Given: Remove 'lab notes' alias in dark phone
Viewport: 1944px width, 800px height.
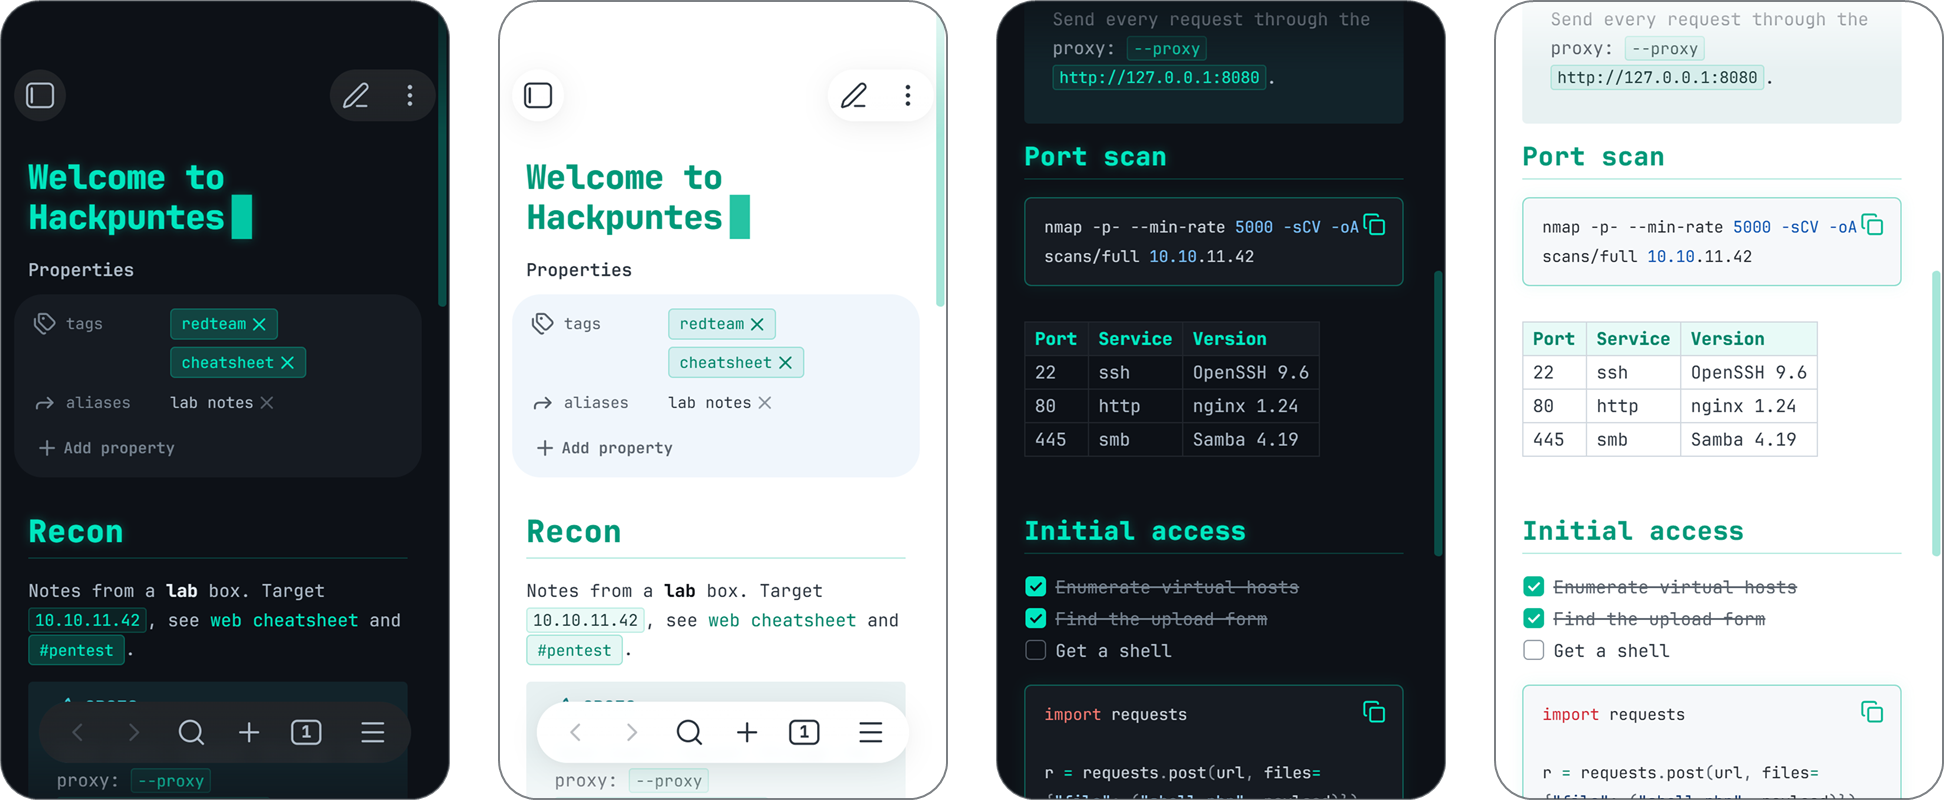Looking at the screenshot, I should click(x=267, y=403).
